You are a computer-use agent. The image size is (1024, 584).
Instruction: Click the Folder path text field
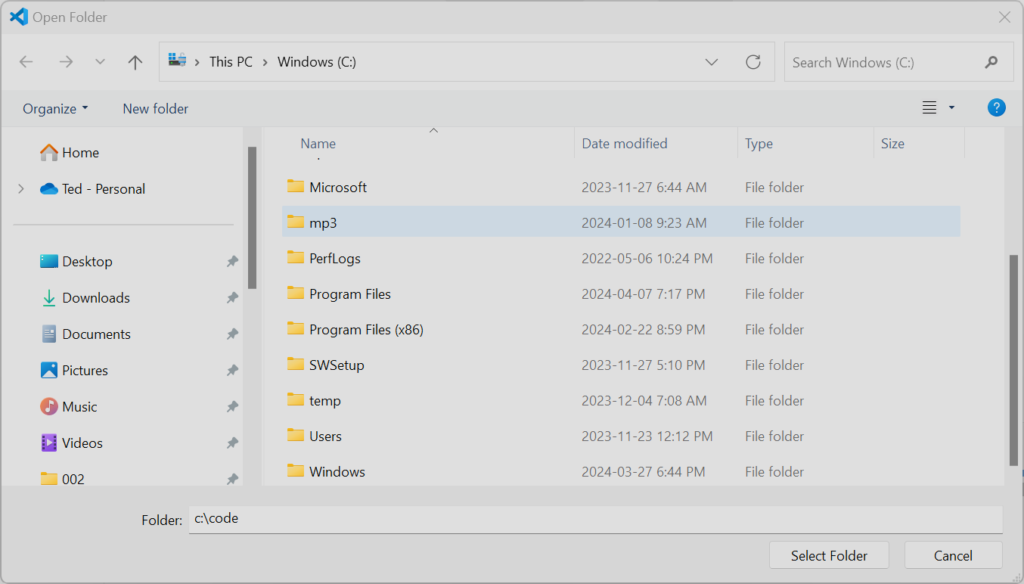click(594, 519)
